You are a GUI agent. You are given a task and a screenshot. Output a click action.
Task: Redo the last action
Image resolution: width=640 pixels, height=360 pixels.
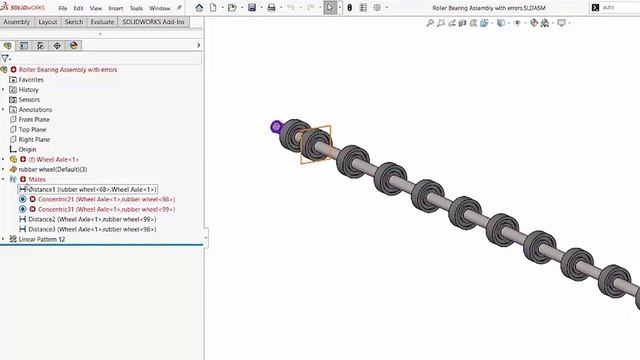pos(310,8)
